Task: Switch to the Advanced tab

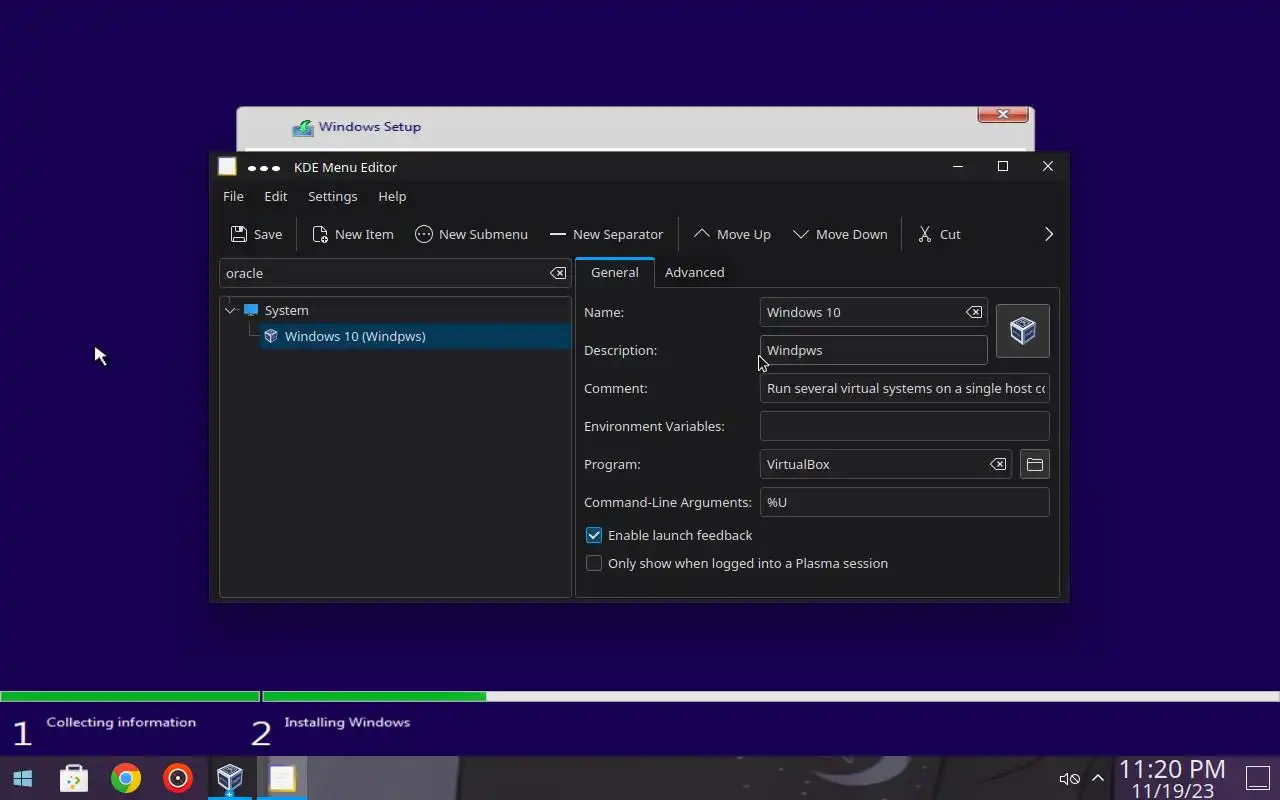Action: point(694,272)
